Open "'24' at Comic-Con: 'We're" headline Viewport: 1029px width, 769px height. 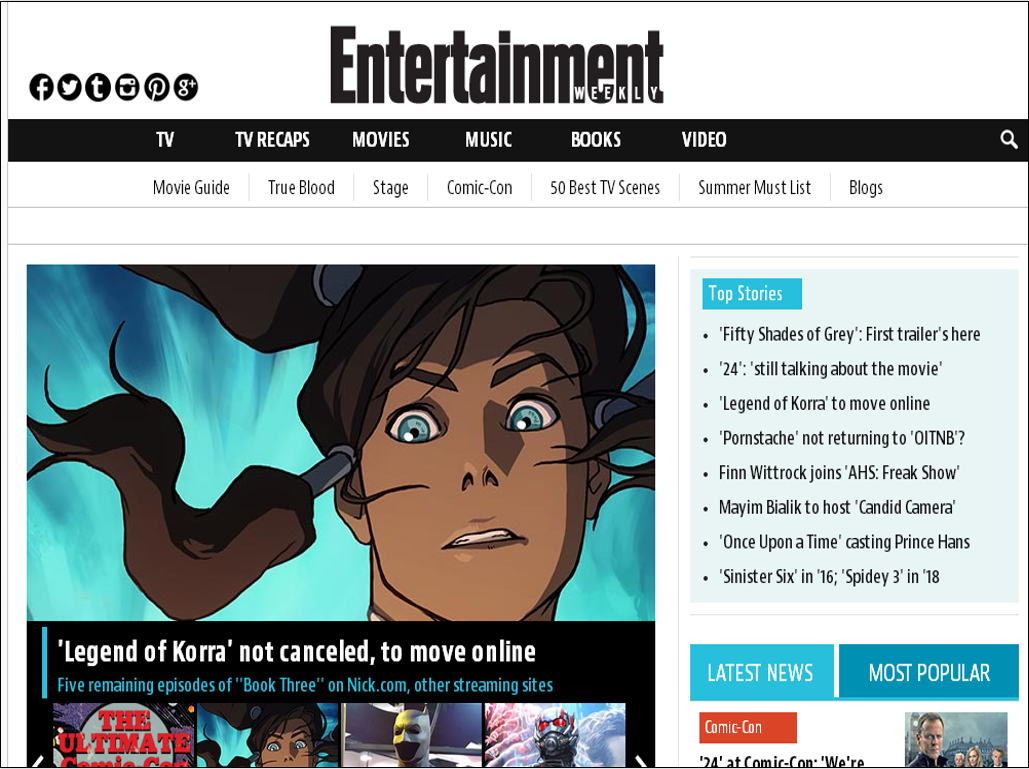click(782, 761)
